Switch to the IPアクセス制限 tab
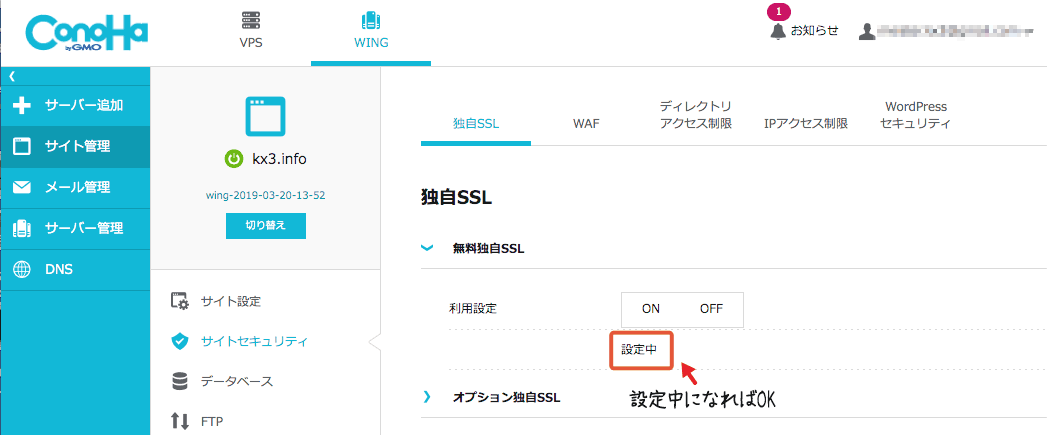 point(805,124)
